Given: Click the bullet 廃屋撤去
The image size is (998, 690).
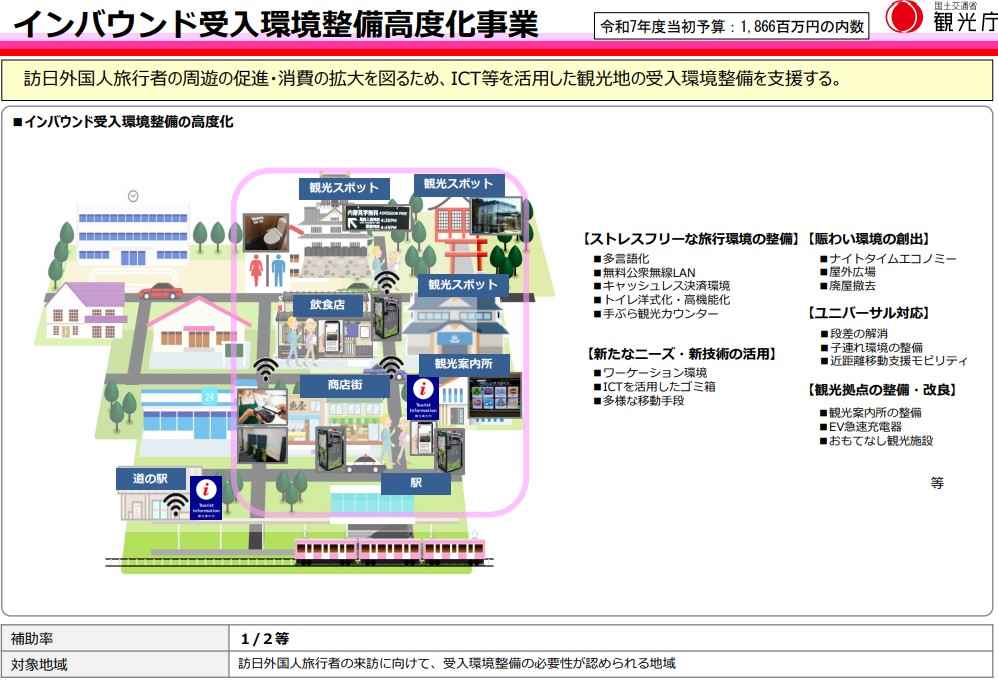Looking at the screenshot, I should click(x=847, y=286).
